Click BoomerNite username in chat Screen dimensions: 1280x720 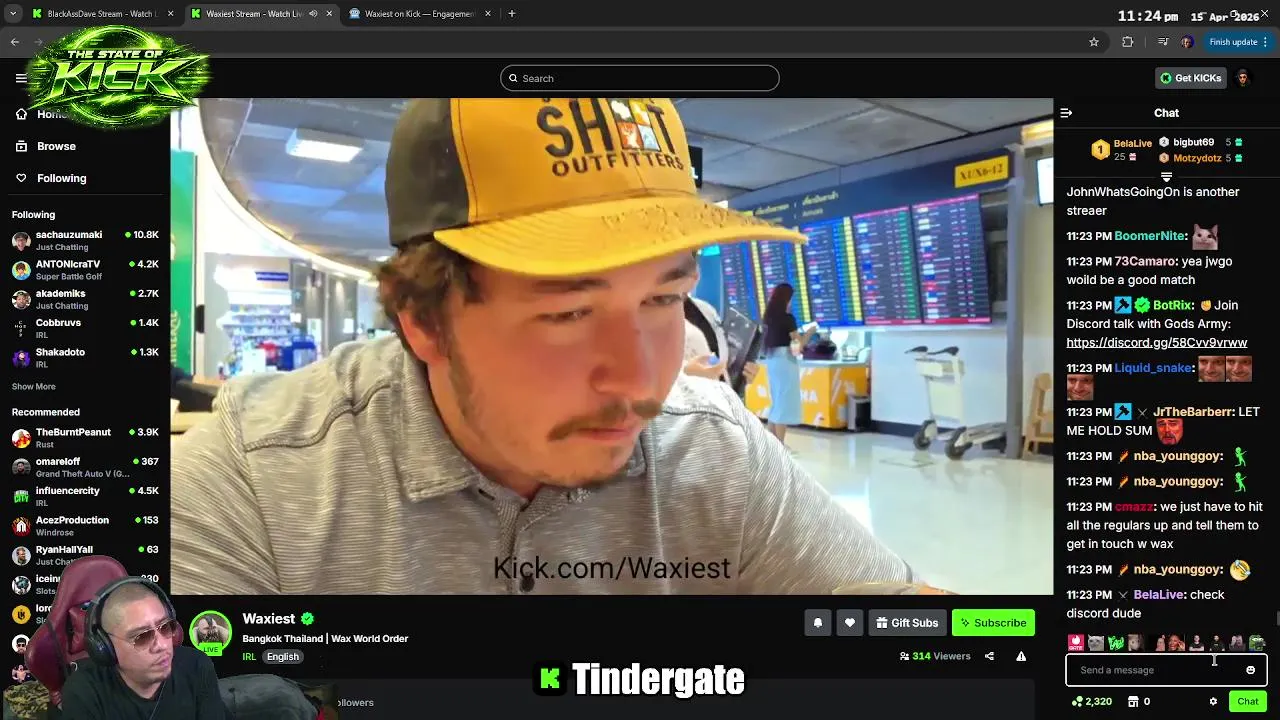[1149, 236]
